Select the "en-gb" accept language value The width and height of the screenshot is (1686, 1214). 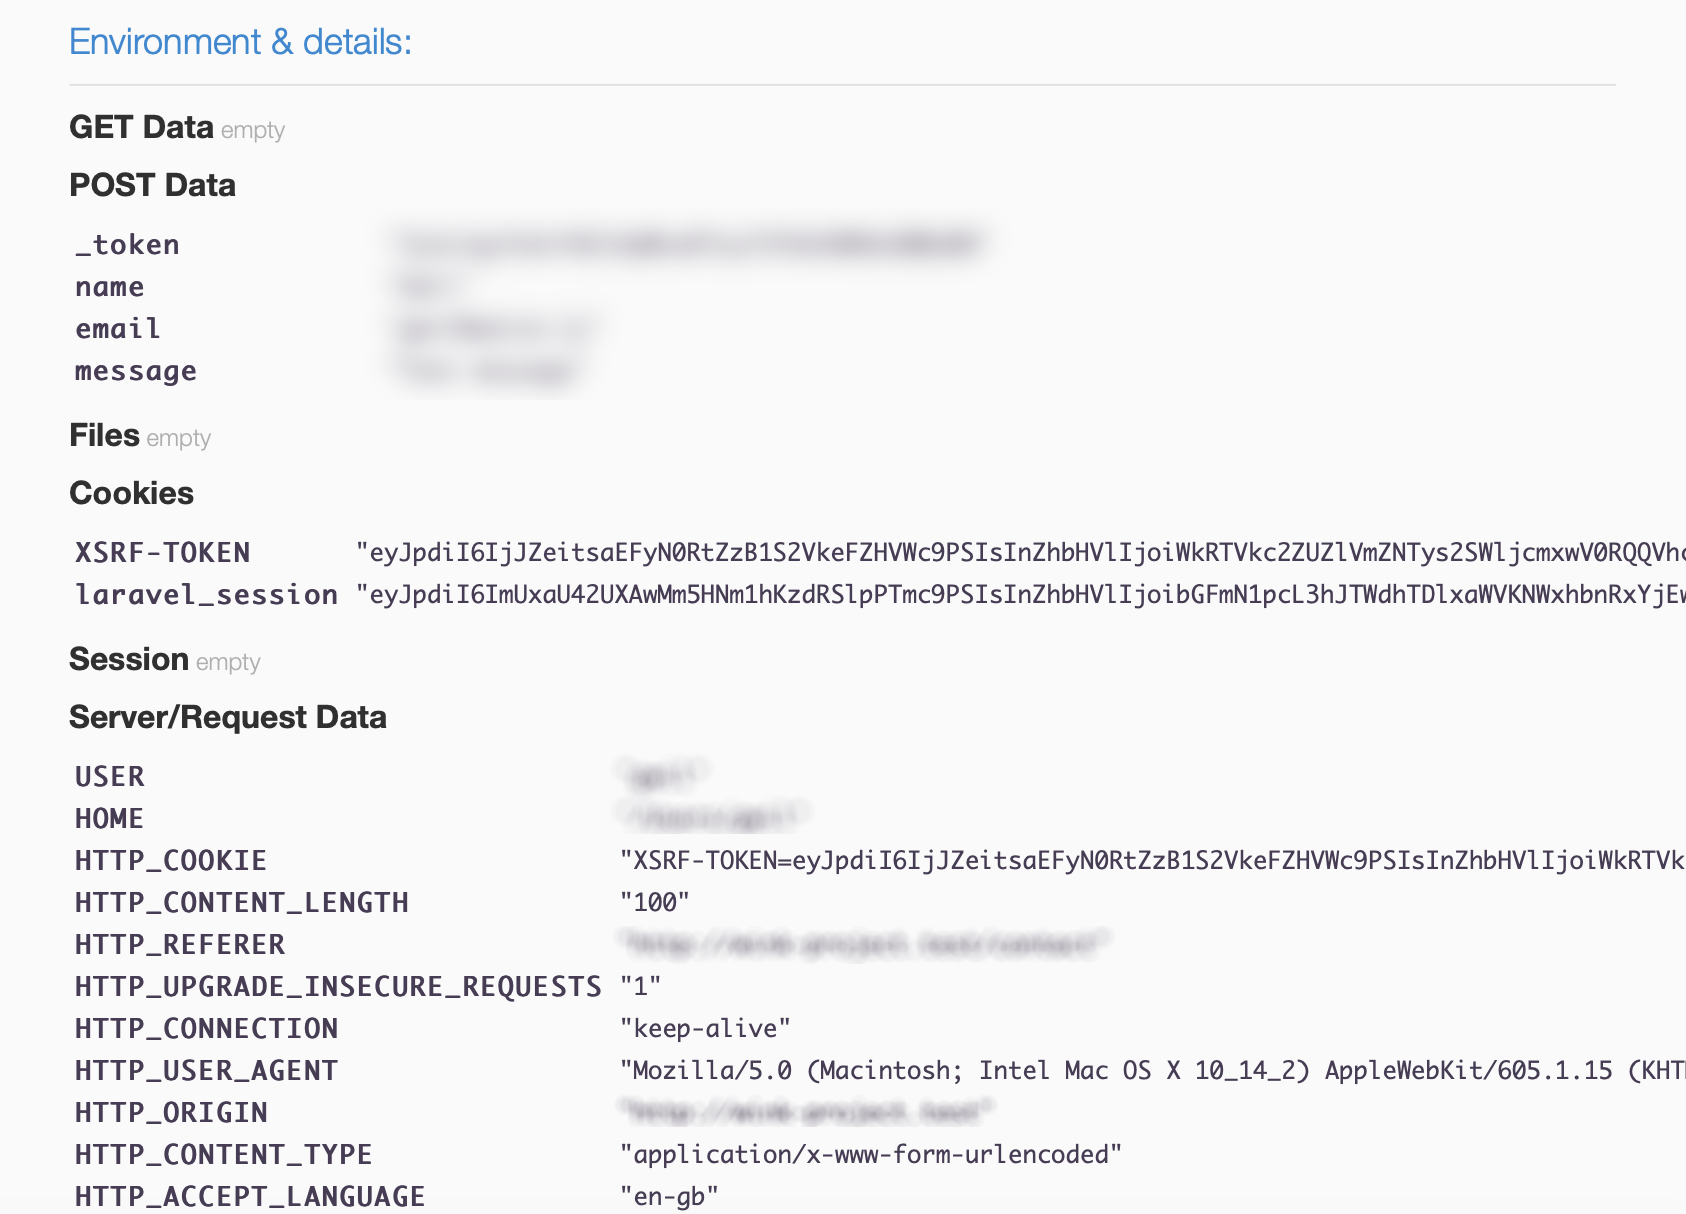click(x=669, y=1197)
